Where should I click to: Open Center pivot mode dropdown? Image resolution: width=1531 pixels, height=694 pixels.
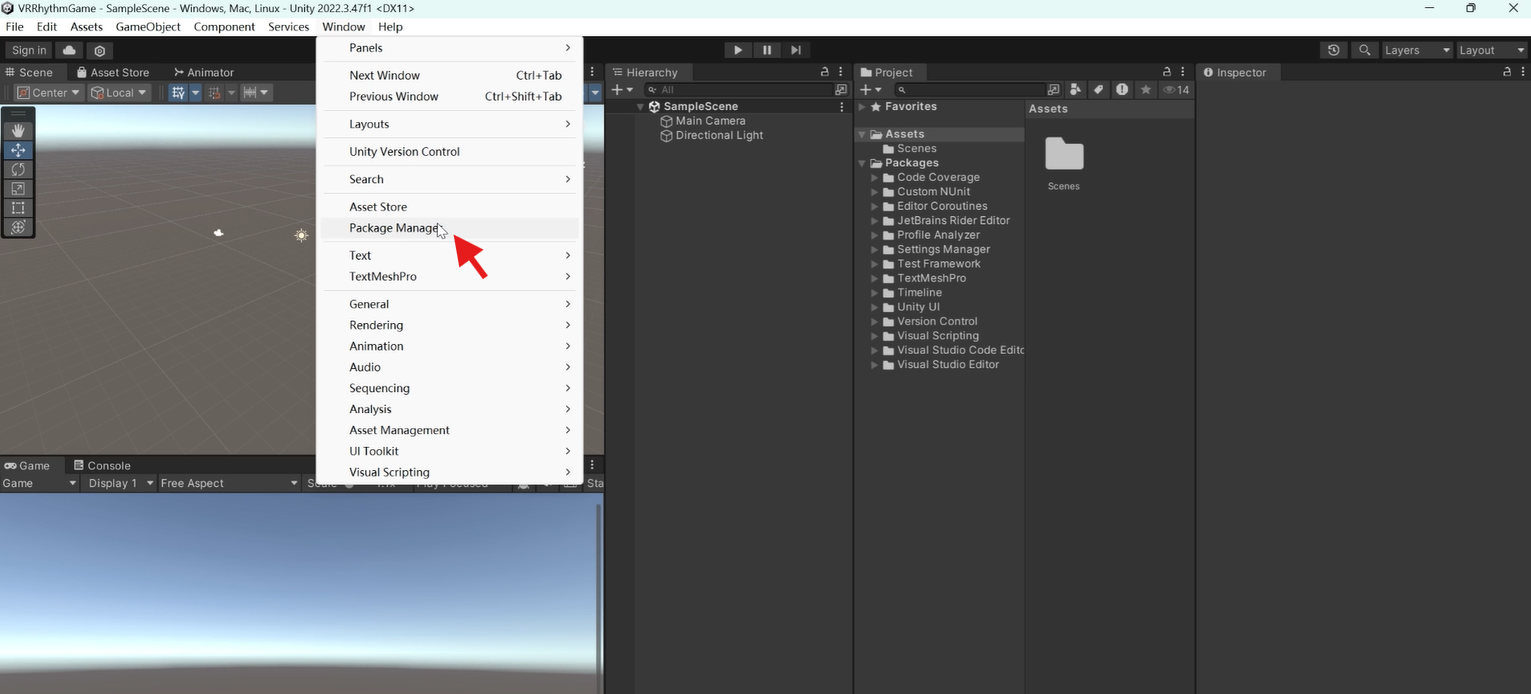point(48,92)
